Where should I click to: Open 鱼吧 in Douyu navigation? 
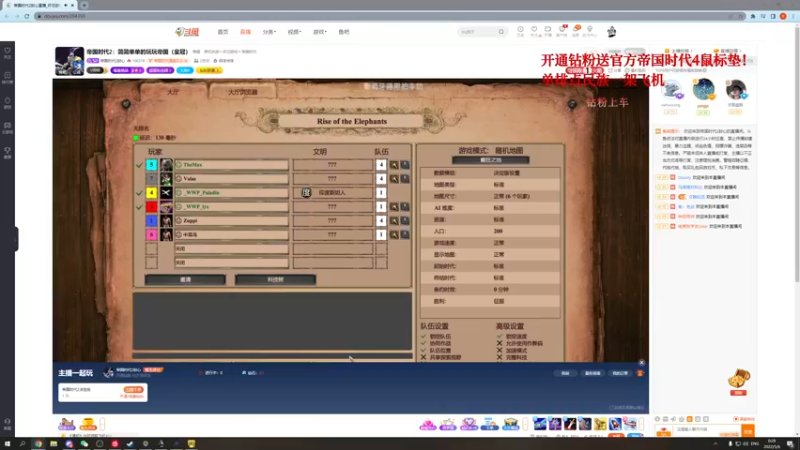point(344,32)
